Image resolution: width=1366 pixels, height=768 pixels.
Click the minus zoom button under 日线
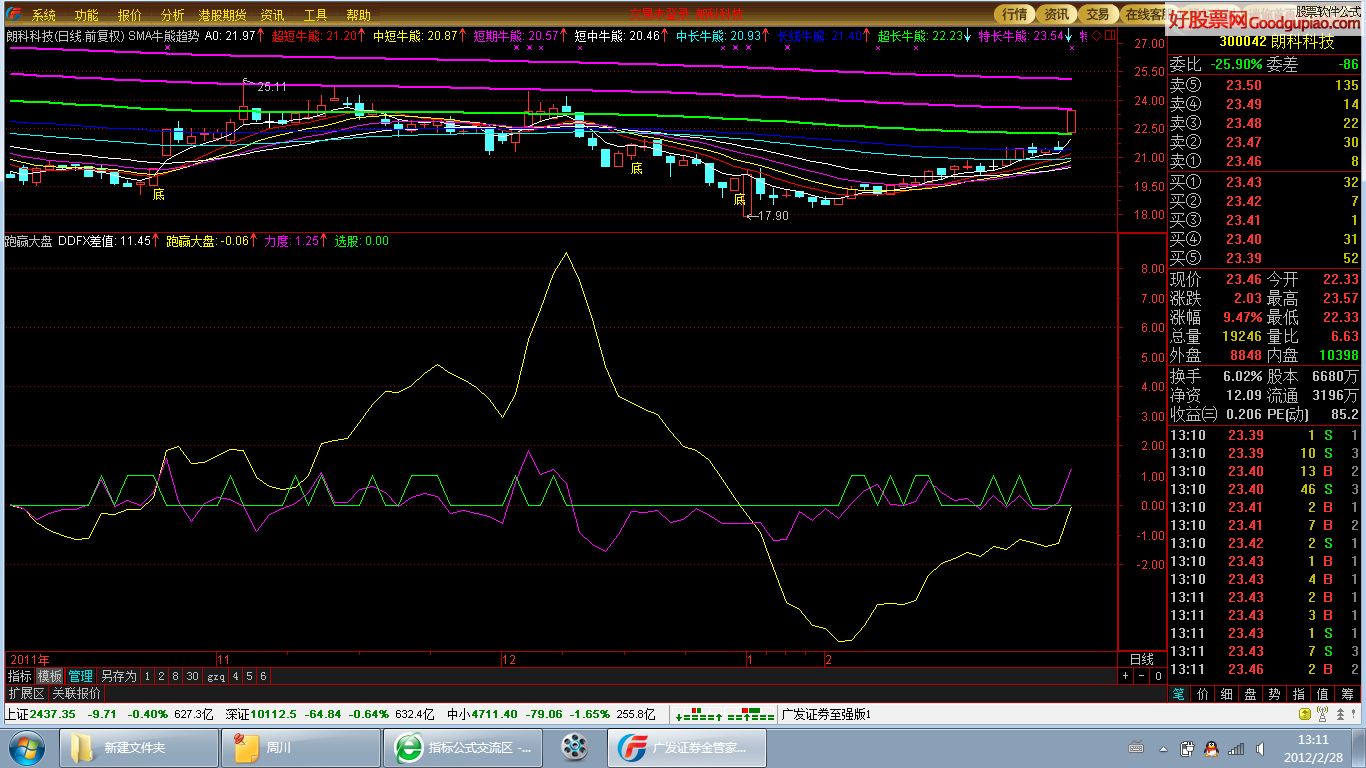pyautogui.click(x=1141, y=676)
